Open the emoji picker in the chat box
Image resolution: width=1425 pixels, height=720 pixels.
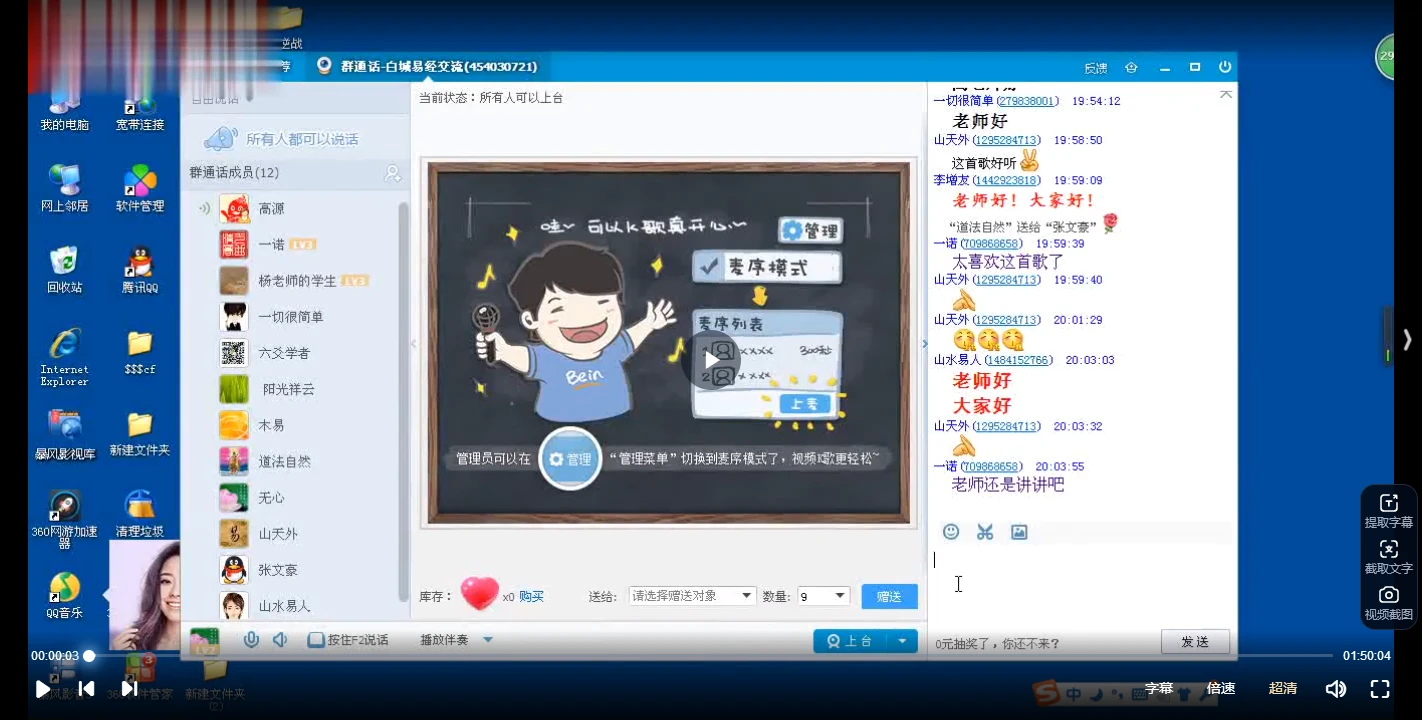click(951, 532)
